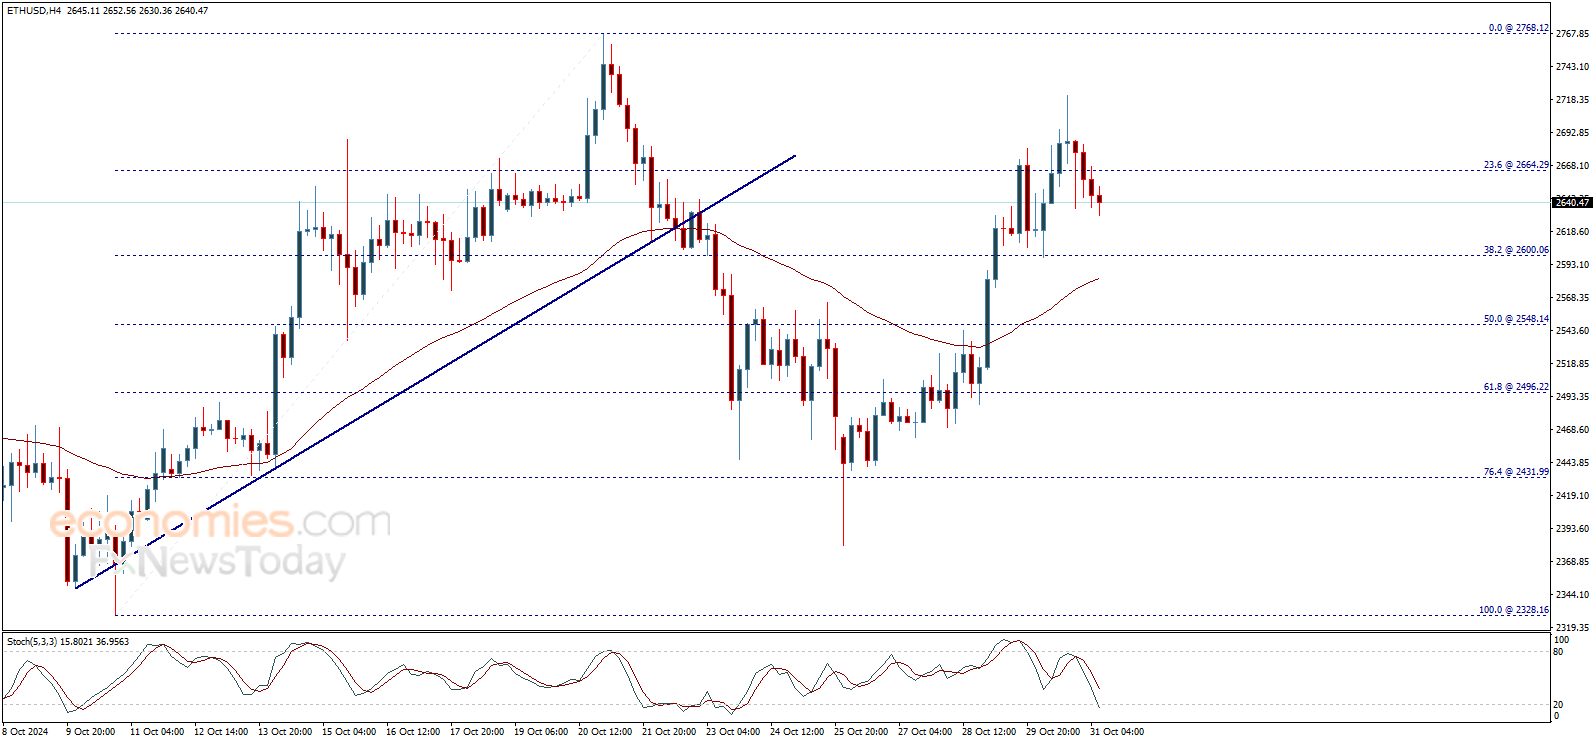Click the 17 Oct 20:00 time label

[477, 732]
